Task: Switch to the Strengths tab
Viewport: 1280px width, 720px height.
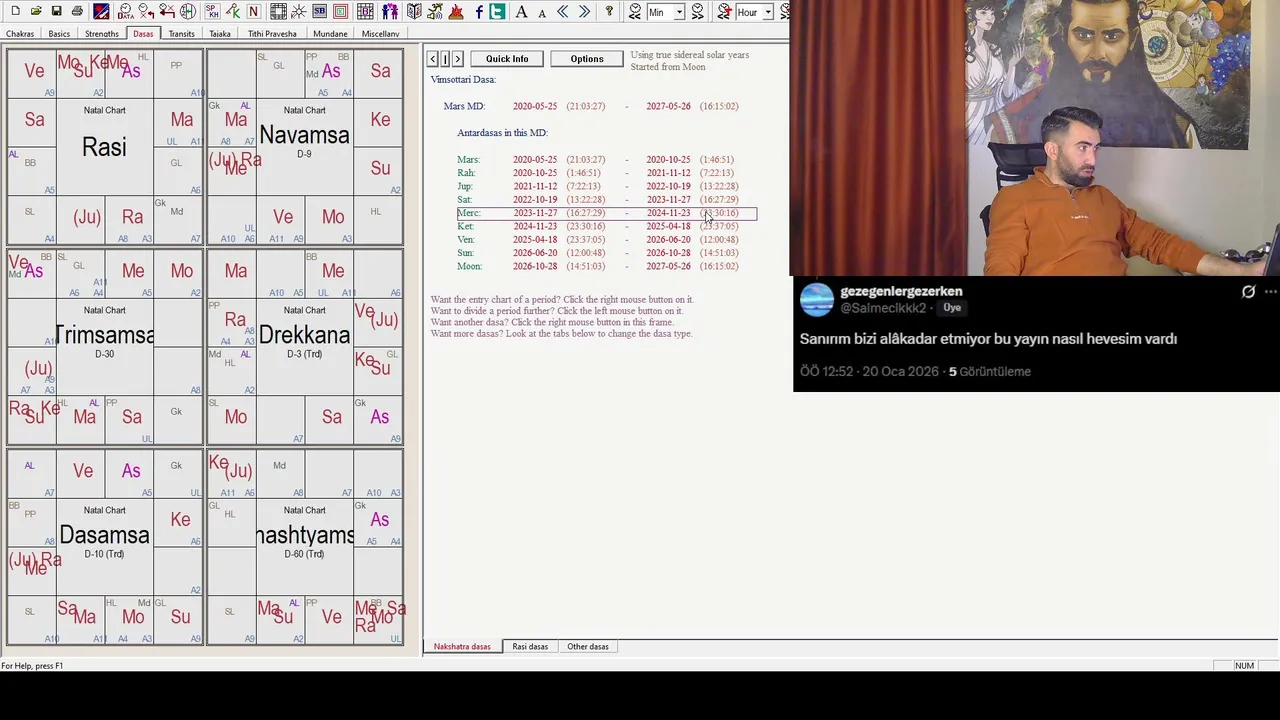Action: pyautogui.click(x=102, y=34)
